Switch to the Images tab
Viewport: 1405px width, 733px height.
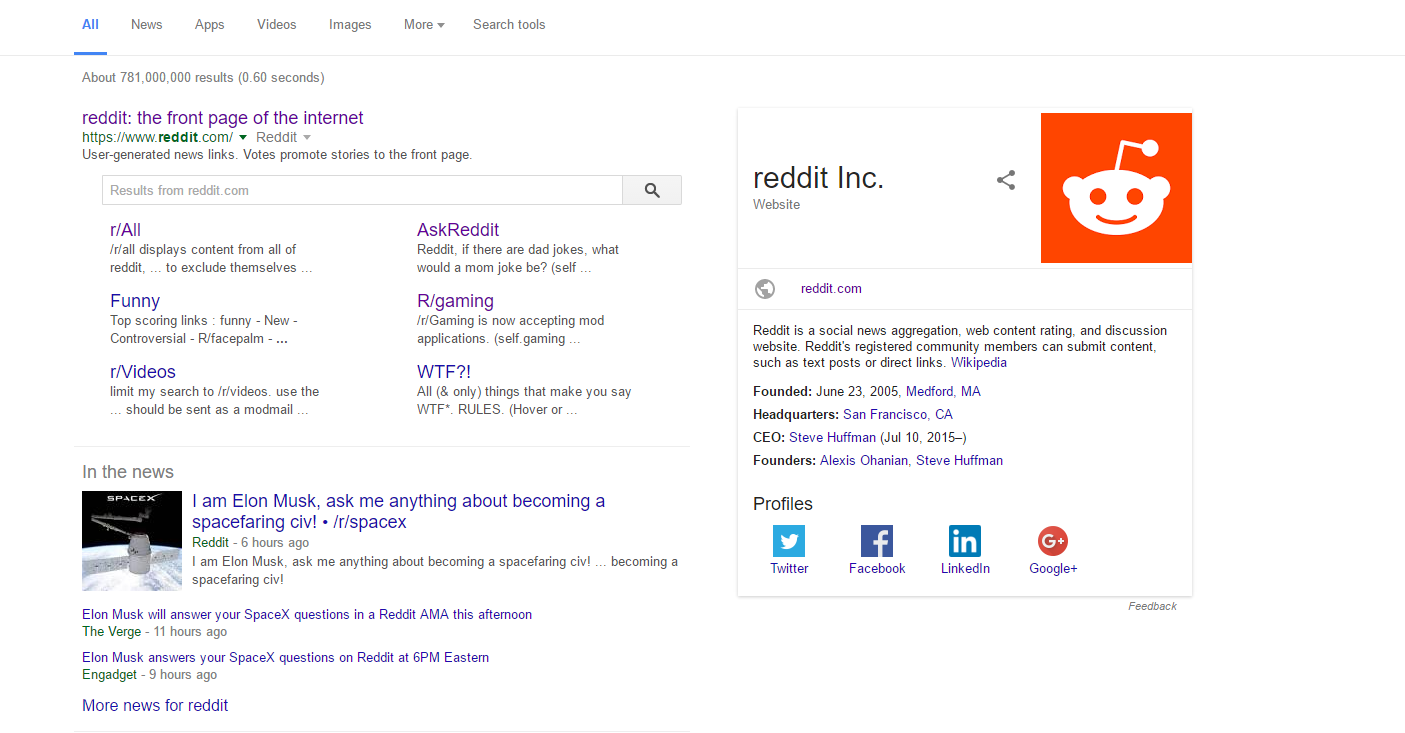pyautogui.click(x=350, y=24)
